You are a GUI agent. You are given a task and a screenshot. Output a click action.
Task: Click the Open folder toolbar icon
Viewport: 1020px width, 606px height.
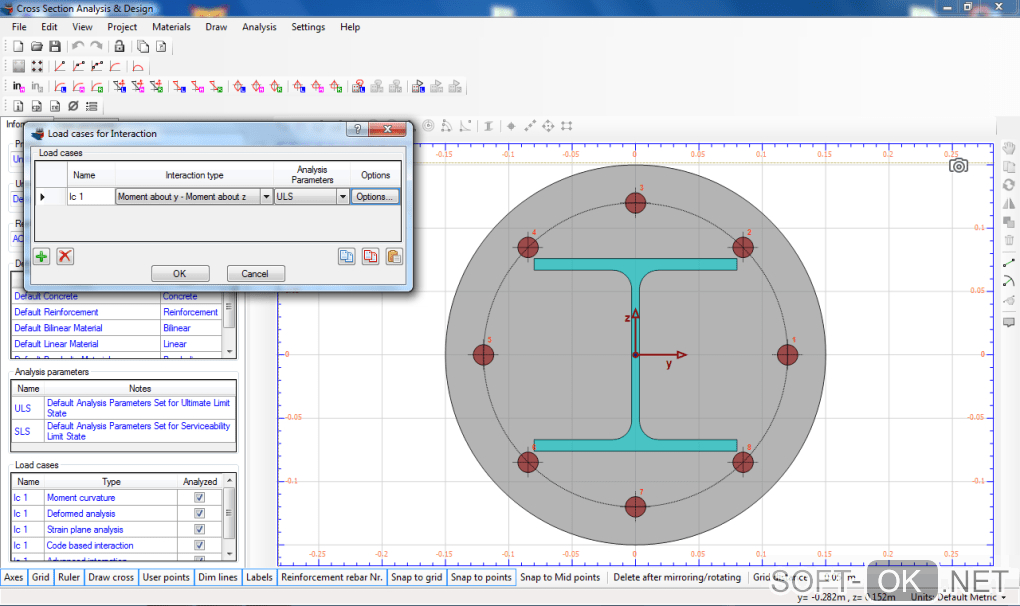(37, 46)
